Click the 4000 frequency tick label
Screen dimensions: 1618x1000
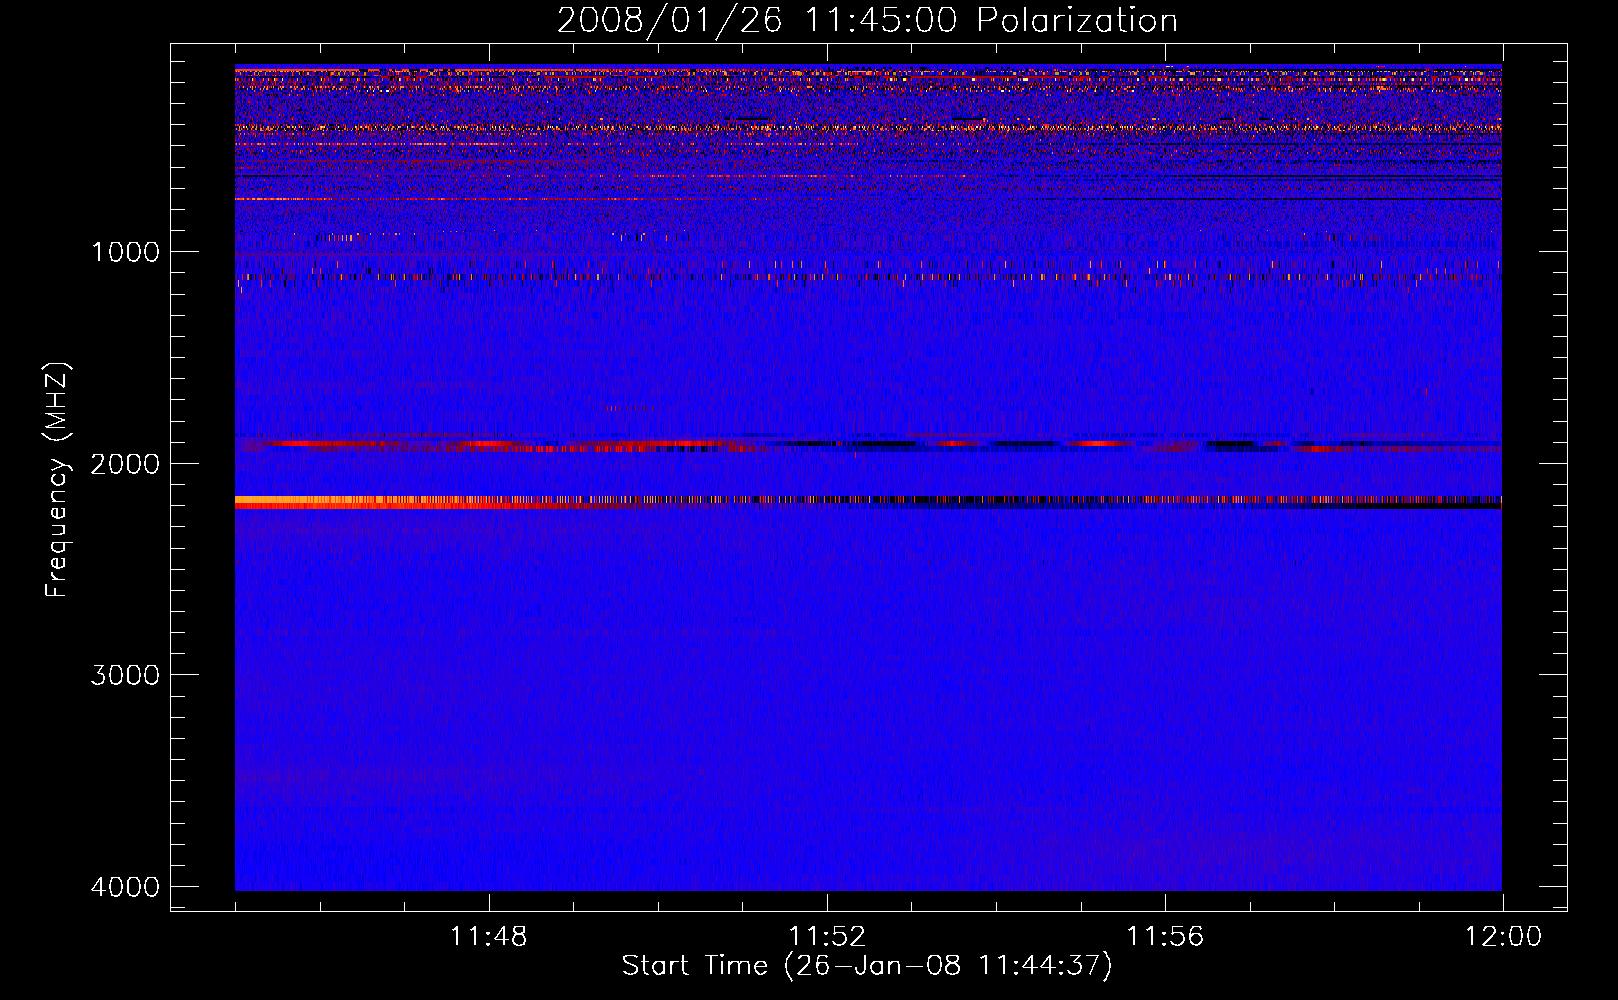point(125,887)
